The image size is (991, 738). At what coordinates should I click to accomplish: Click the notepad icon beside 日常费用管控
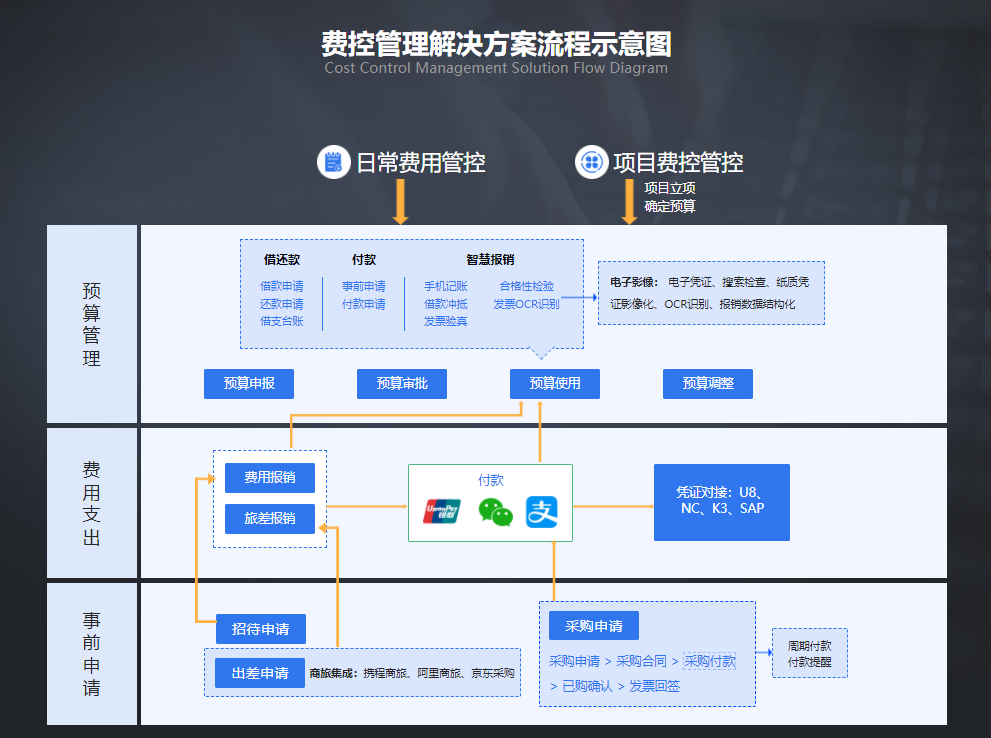coord(334,162)
